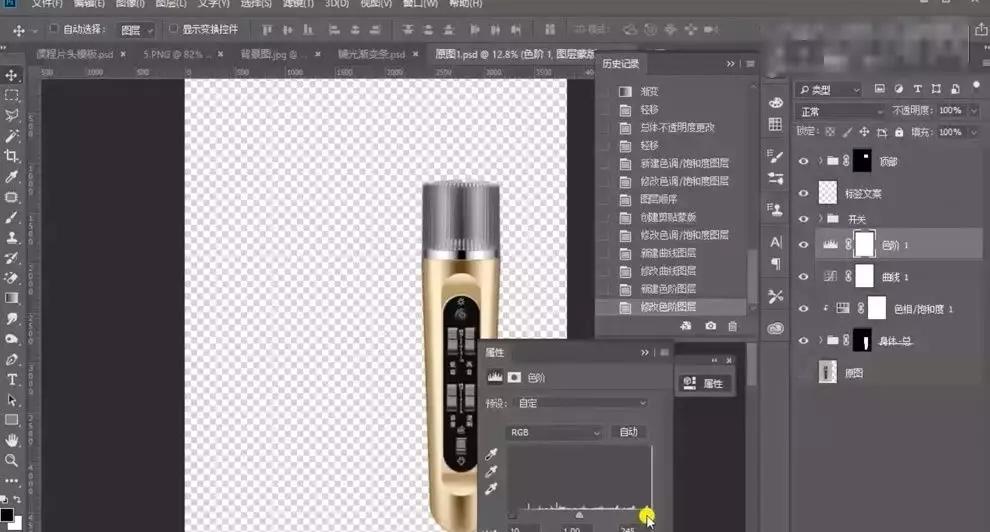990x532 pixels.
Task: Click the 自动 levels button
Action: click(629, 432)
